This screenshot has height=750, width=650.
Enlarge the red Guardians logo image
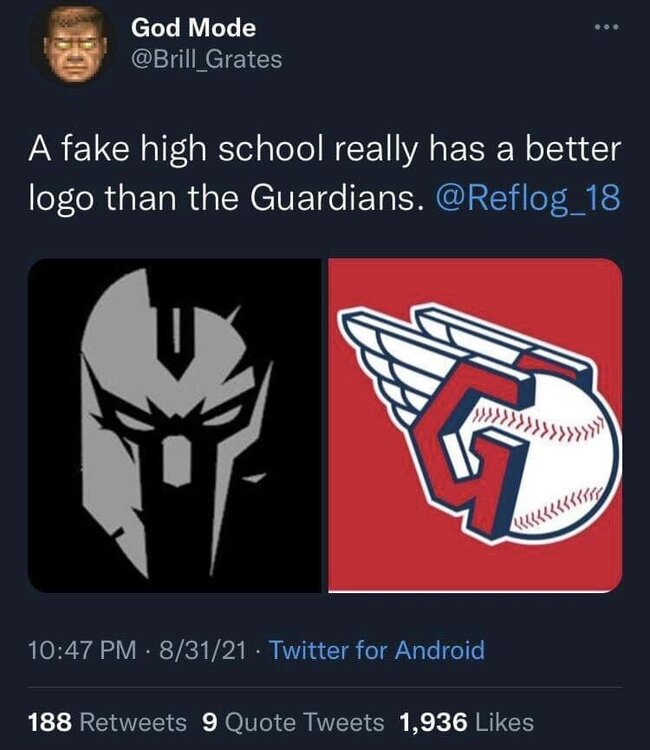point(475,425)
